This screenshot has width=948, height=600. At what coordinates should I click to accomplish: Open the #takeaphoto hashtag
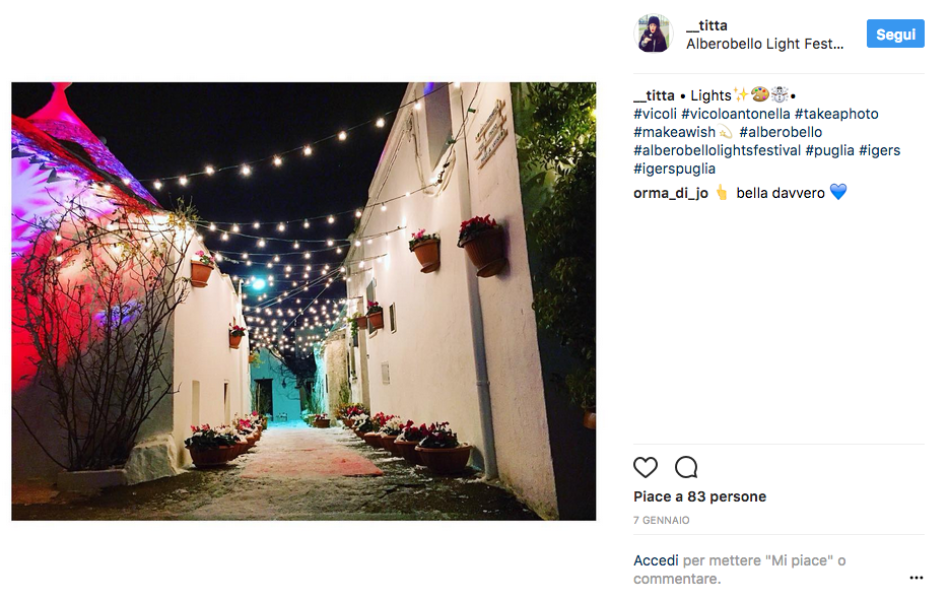(x=836, y=114)
